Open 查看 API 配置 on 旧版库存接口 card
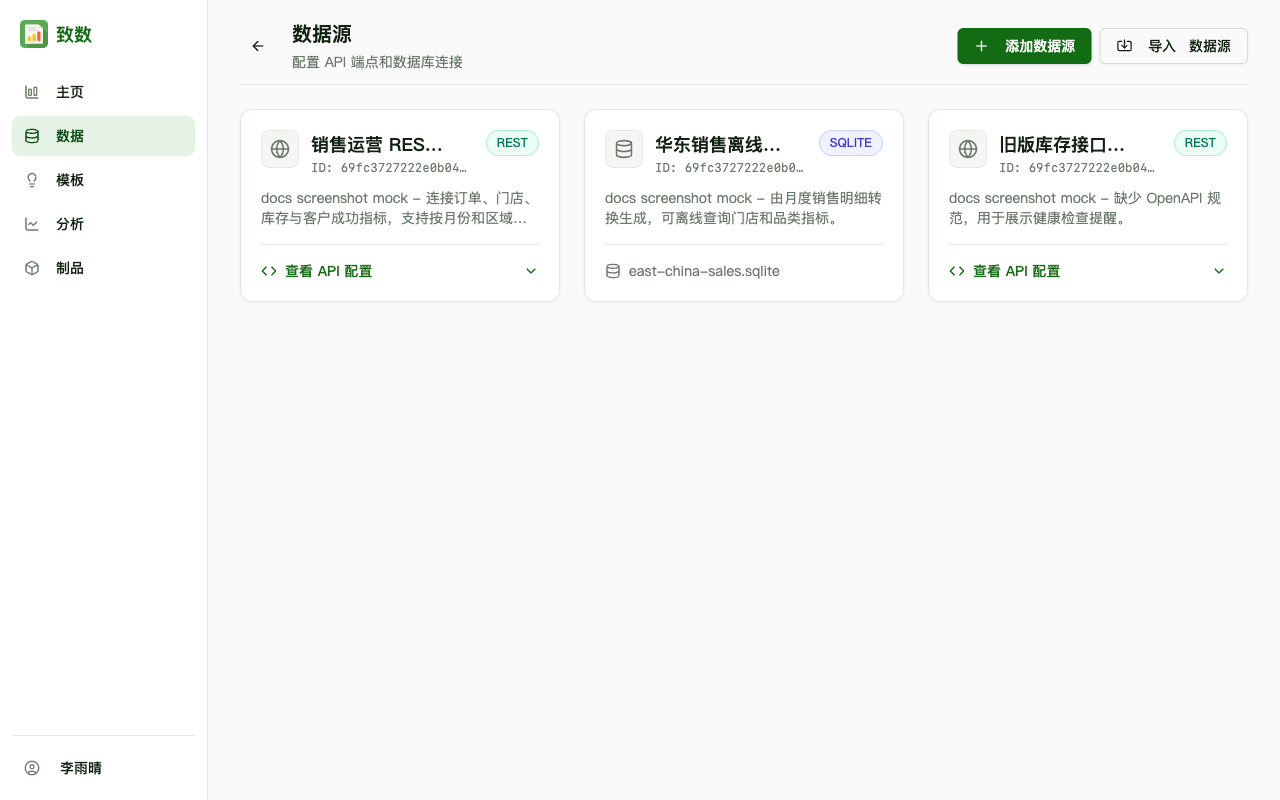 (x=1088, y=271)
